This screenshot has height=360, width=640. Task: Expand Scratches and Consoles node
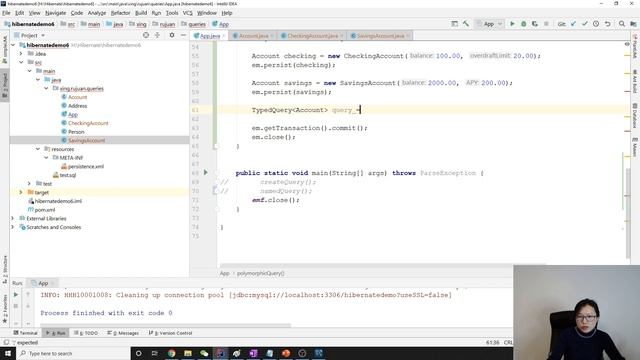click(13, 227)
